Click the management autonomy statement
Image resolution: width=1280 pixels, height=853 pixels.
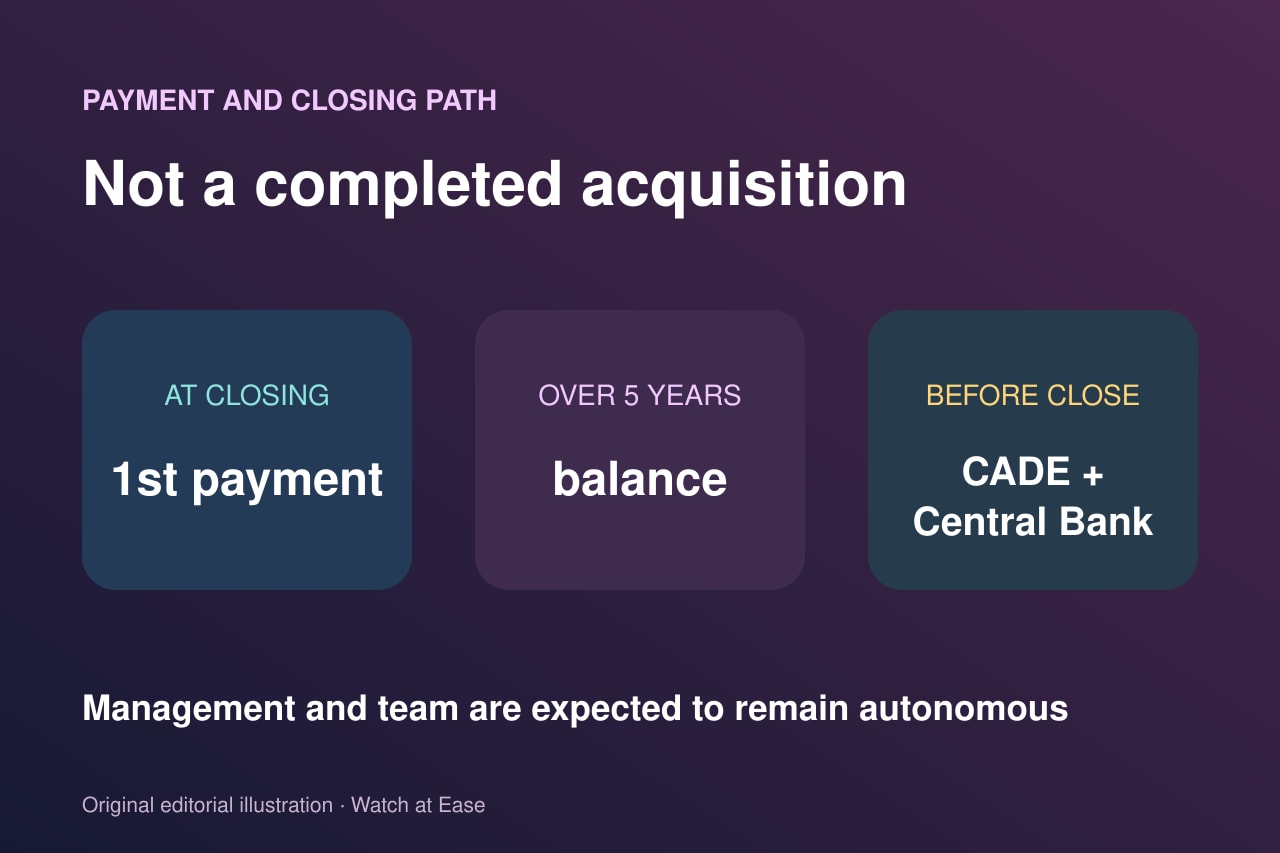pos(575,708)
